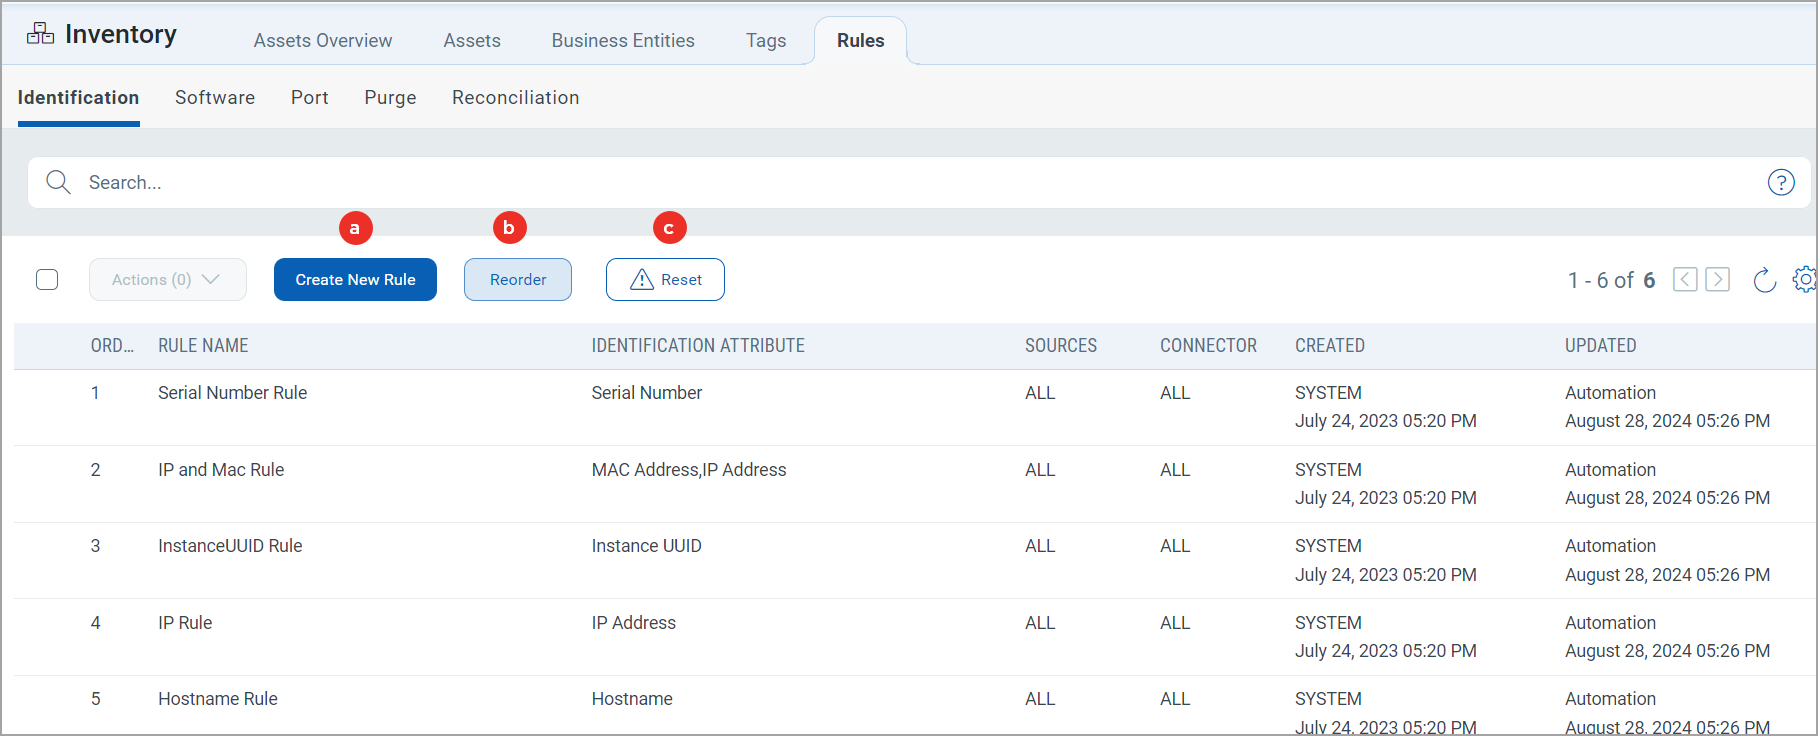This screenshot has width=1818, height=736.
Task: Click the warning icon on Reset
Action: 642,280
